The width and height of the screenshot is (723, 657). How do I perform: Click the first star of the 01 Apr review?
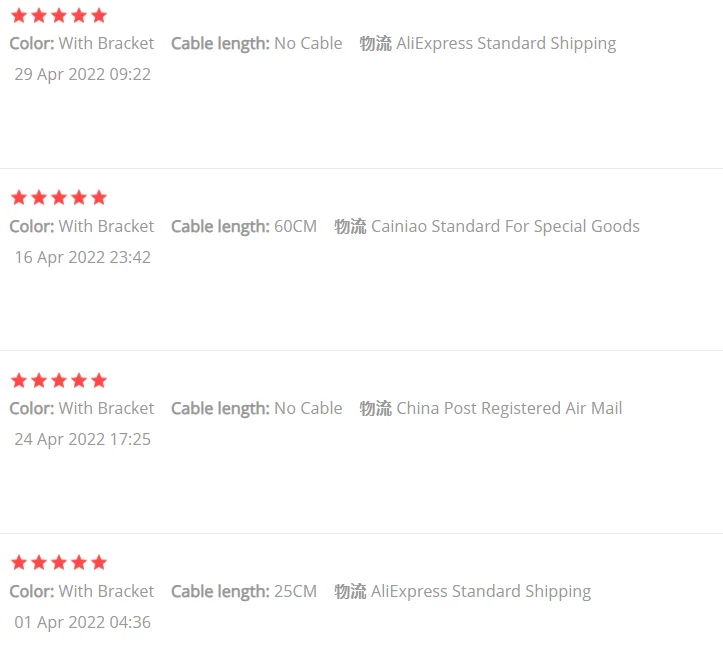tap(18, 562)
